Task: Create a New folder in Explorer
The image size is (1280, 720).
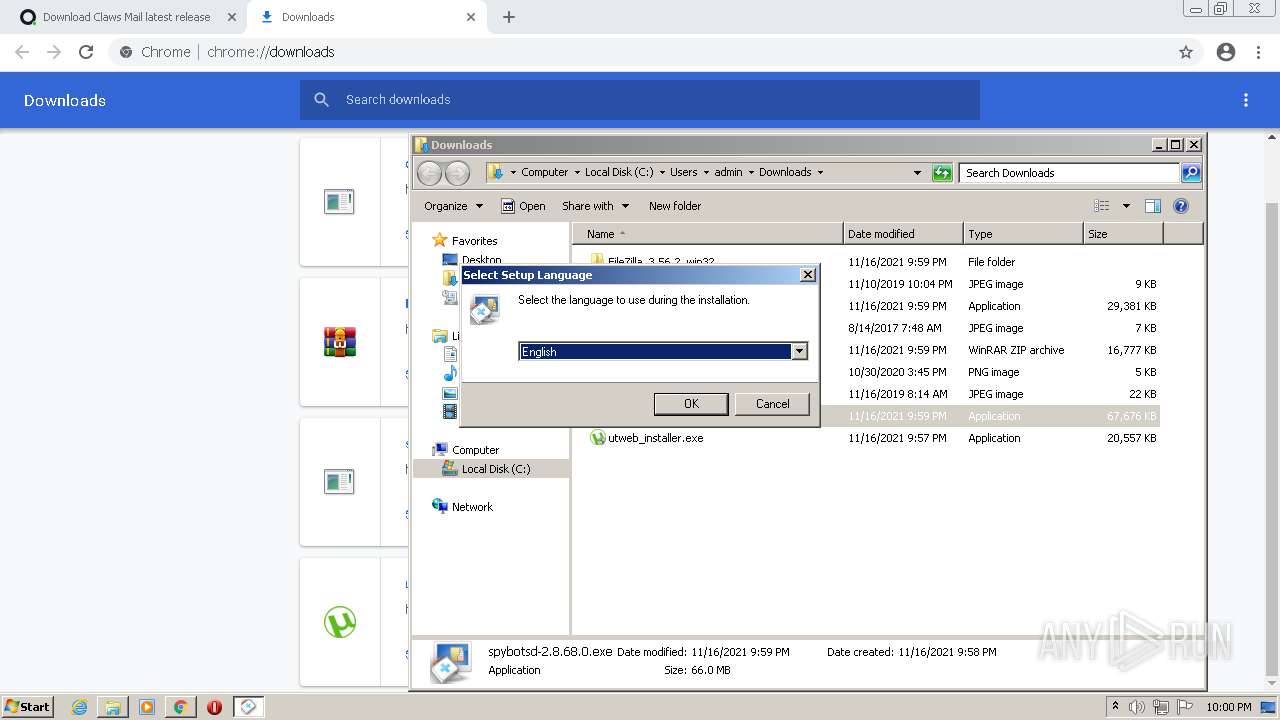Action: pos(675,206)
